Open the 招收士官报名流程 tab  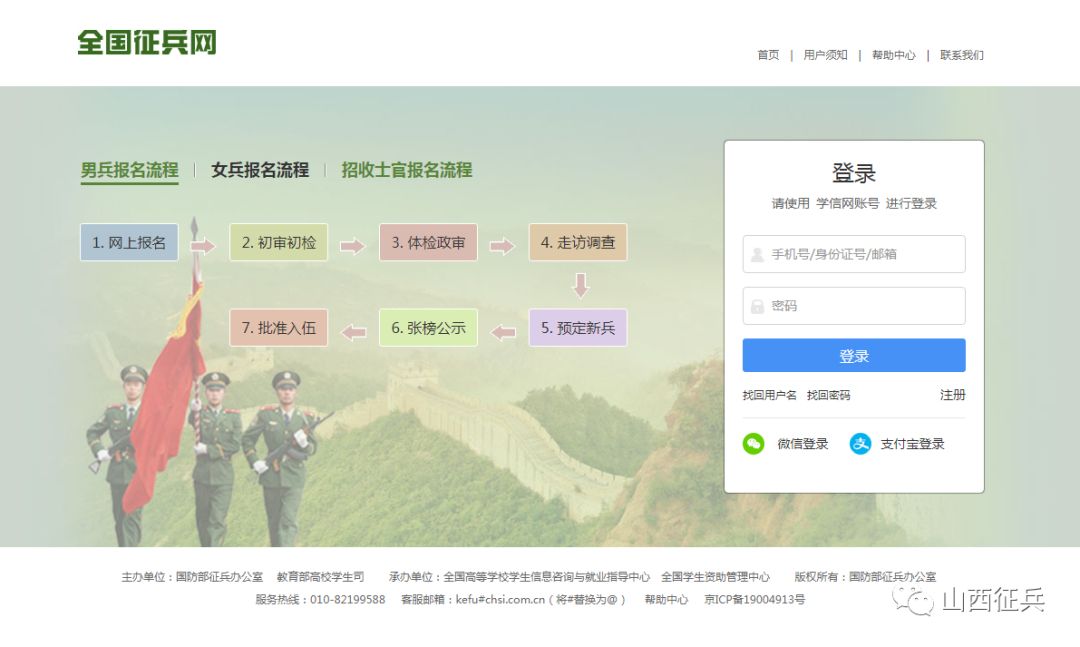[406, 170]
